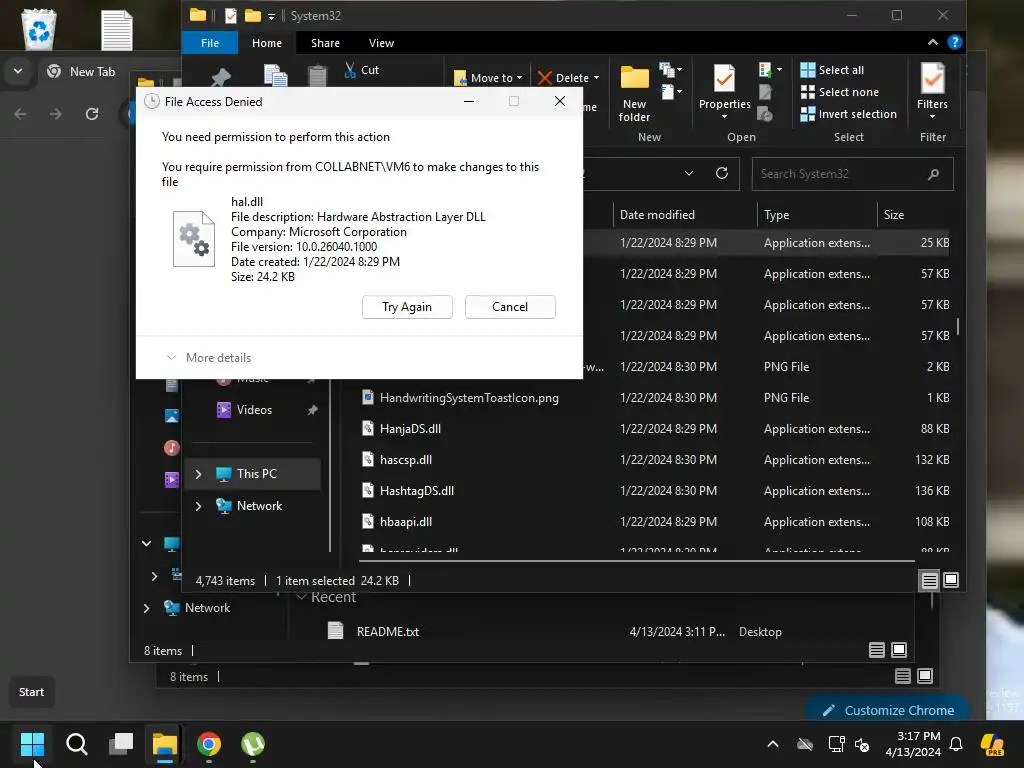
Task: Reload the Chrome New Tab page
Action: pyautogui.click(x=92, y=114)
